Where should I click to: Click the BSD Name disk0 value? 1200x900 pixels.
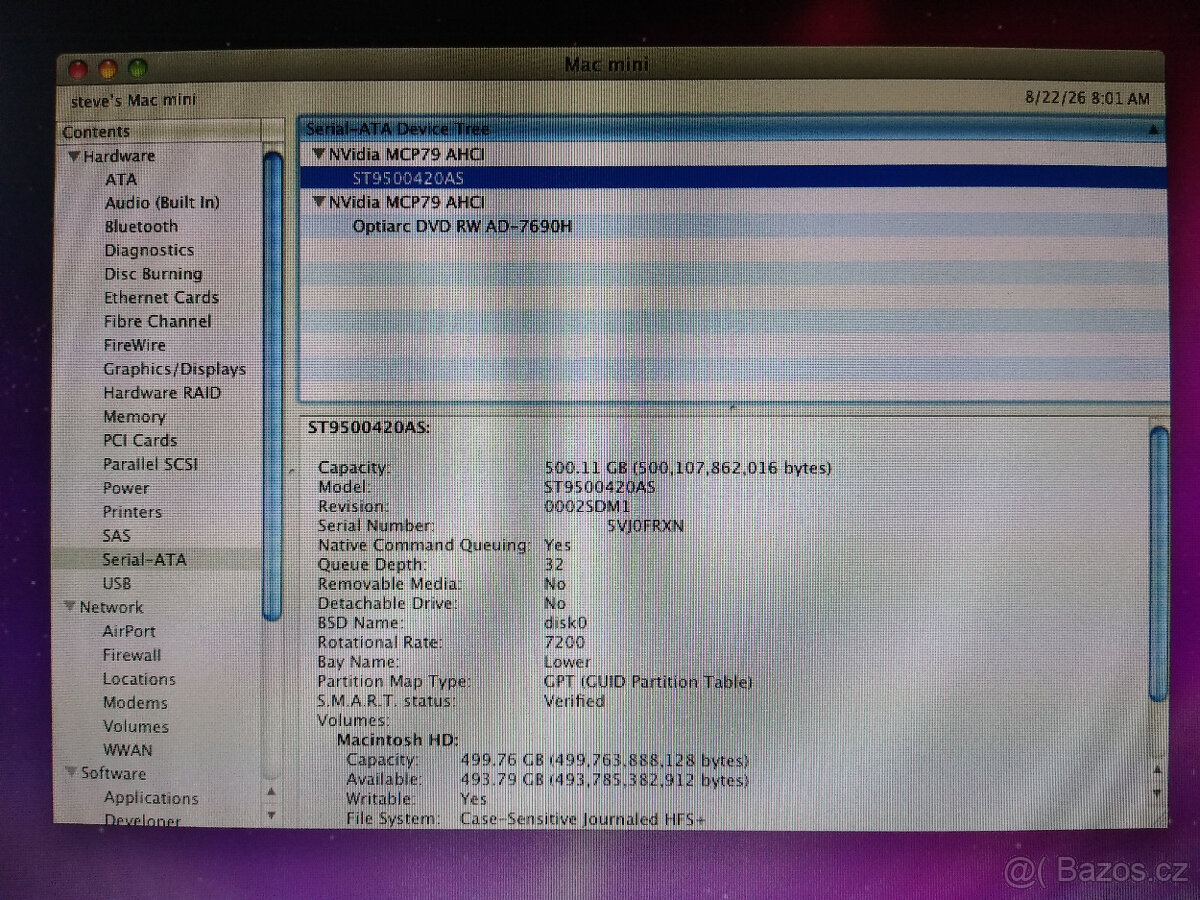[x=565, y=622]
